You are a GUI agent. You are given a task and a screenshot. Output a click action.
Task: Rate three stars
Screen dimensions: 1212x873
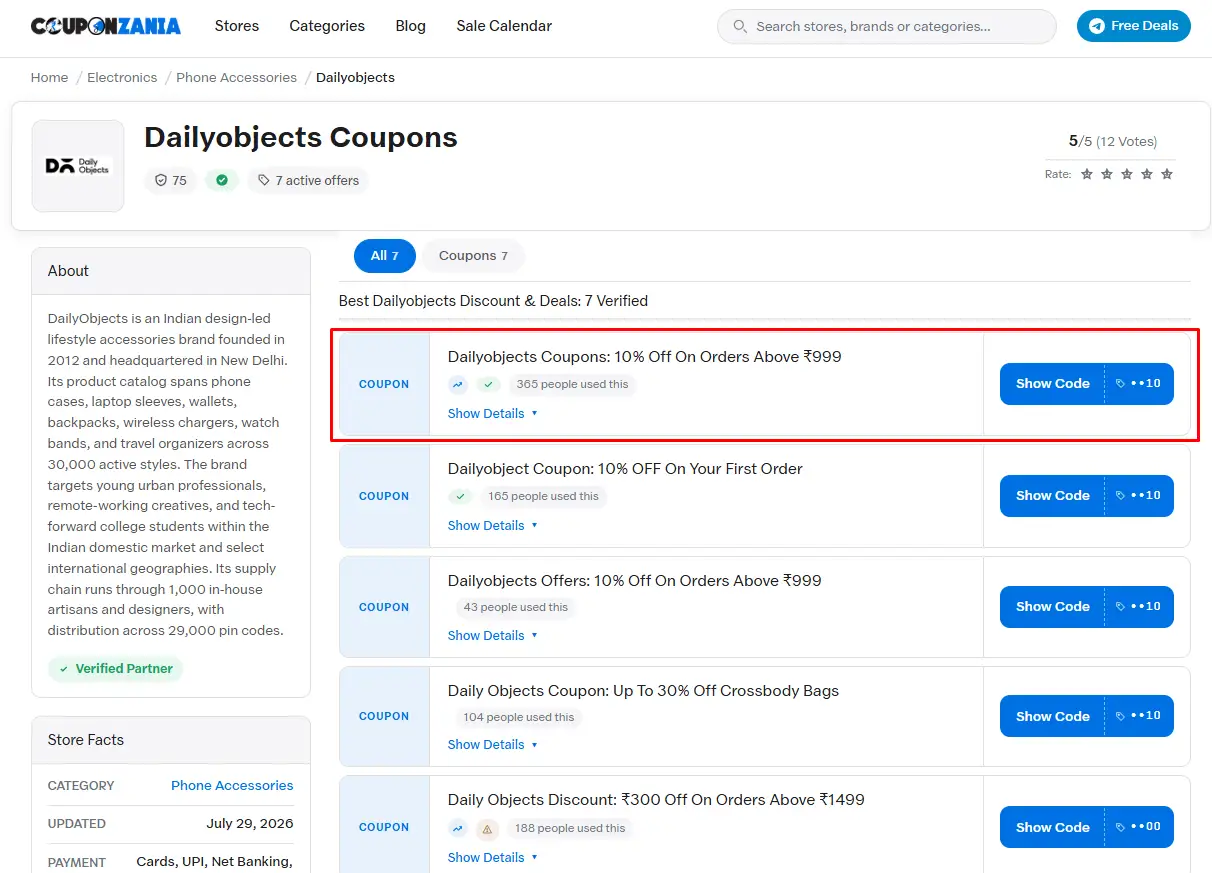[1127, 174]
